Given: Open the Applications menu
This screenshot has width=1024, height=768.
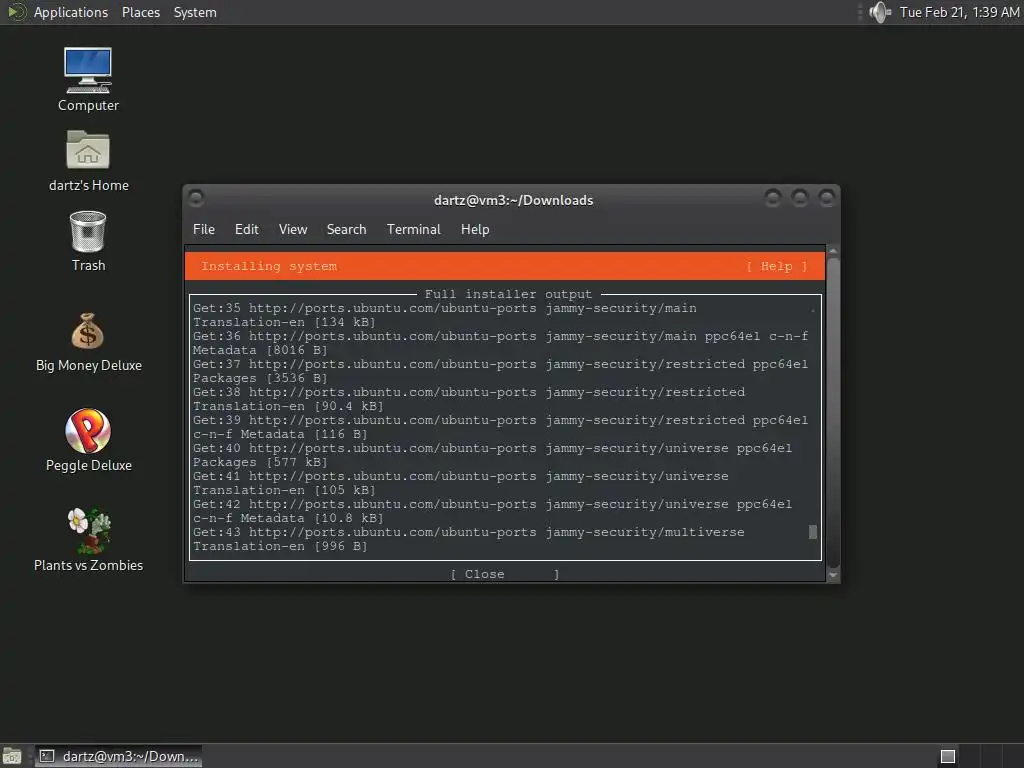Looking at the screenshot, I should (71, 12).
